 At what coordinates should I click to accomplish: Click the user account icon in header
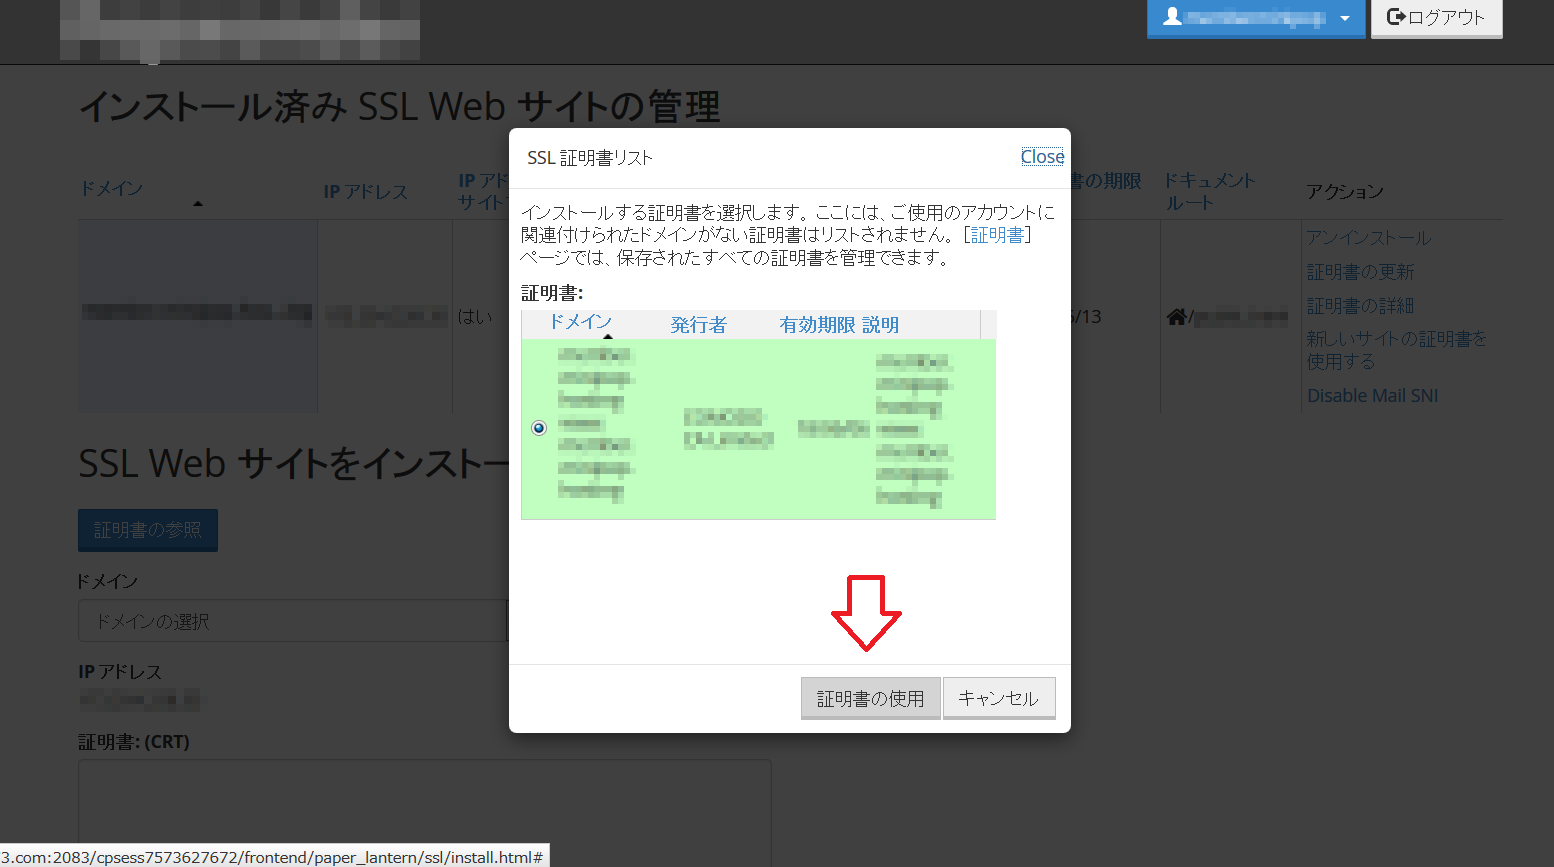[x=1172, y=17]
